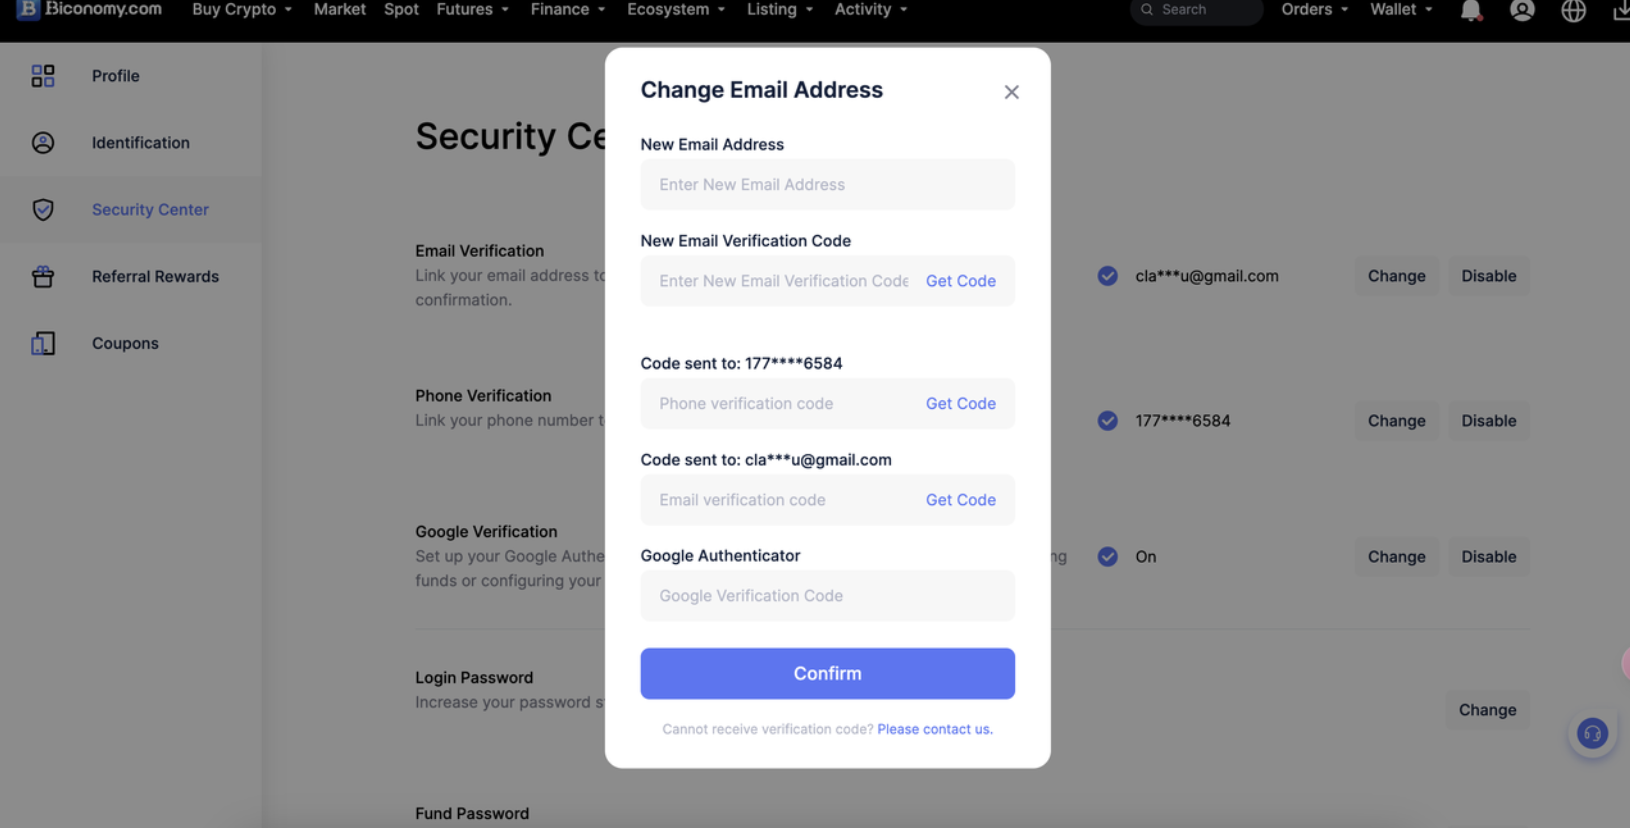
Task: Click the Profile grid icon in sidebar
Action: 43,76
